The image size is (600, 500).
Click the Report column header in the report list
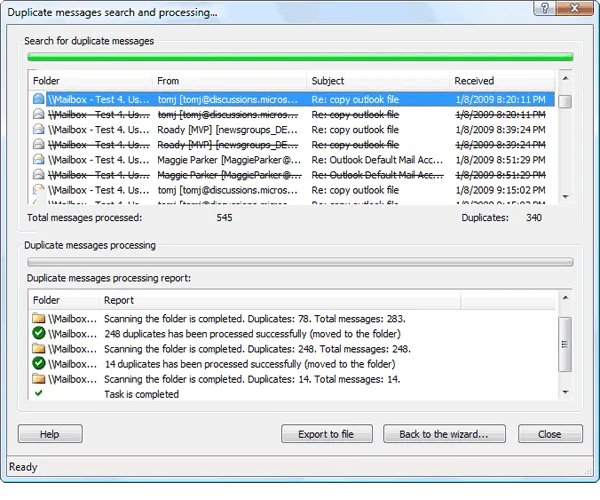point(279,300)
